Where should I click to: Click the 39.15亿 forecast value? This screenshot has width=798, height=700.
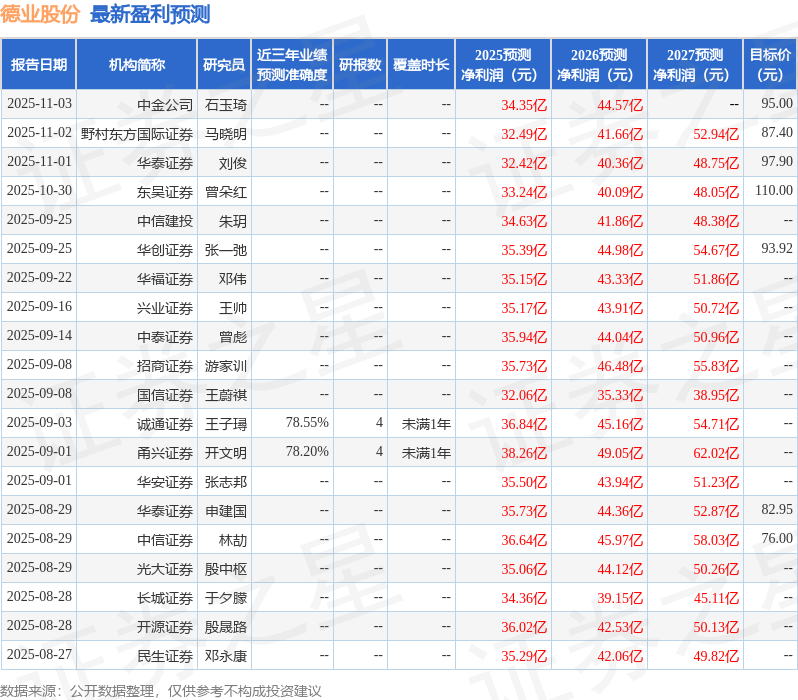[x=620, y=599]
